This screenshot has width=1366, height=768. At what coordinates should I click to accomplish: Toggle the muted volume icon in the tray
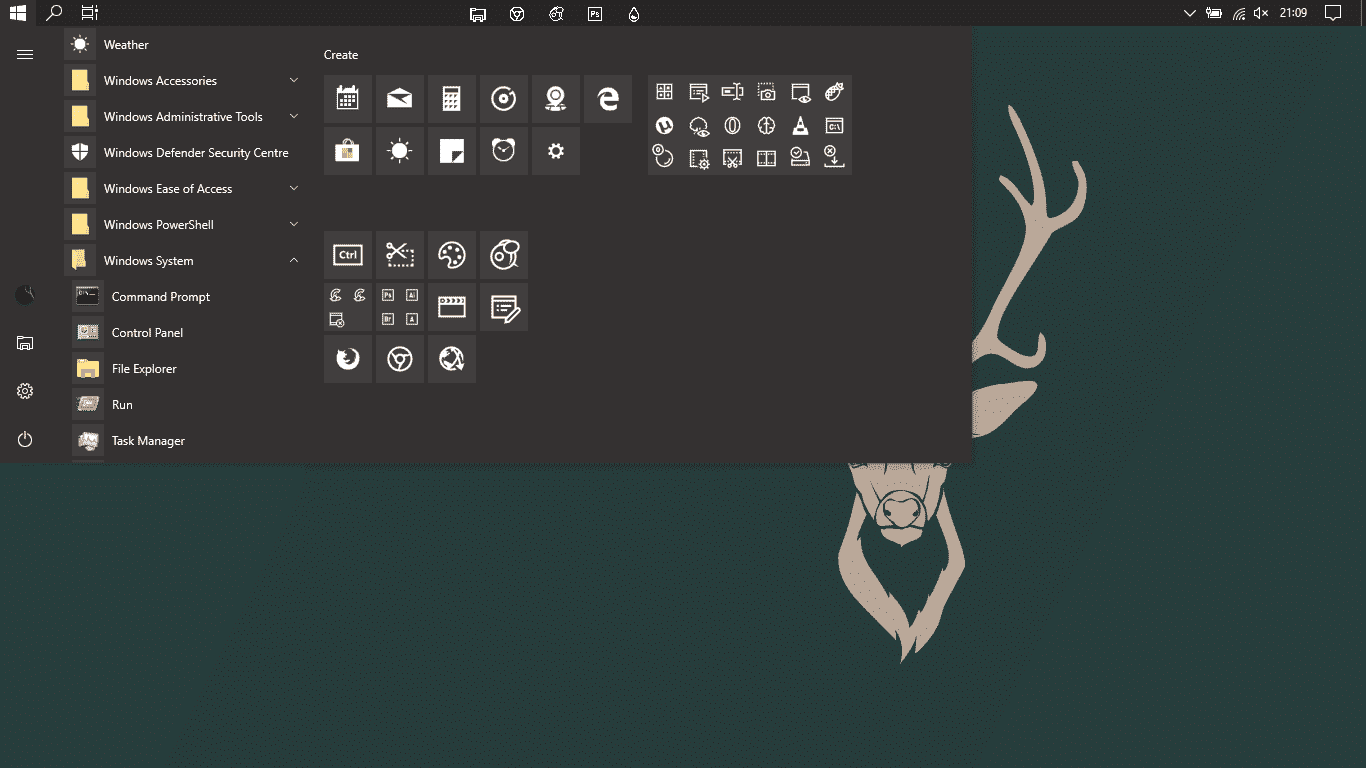pyautogui.click(x=1261, y=13)
